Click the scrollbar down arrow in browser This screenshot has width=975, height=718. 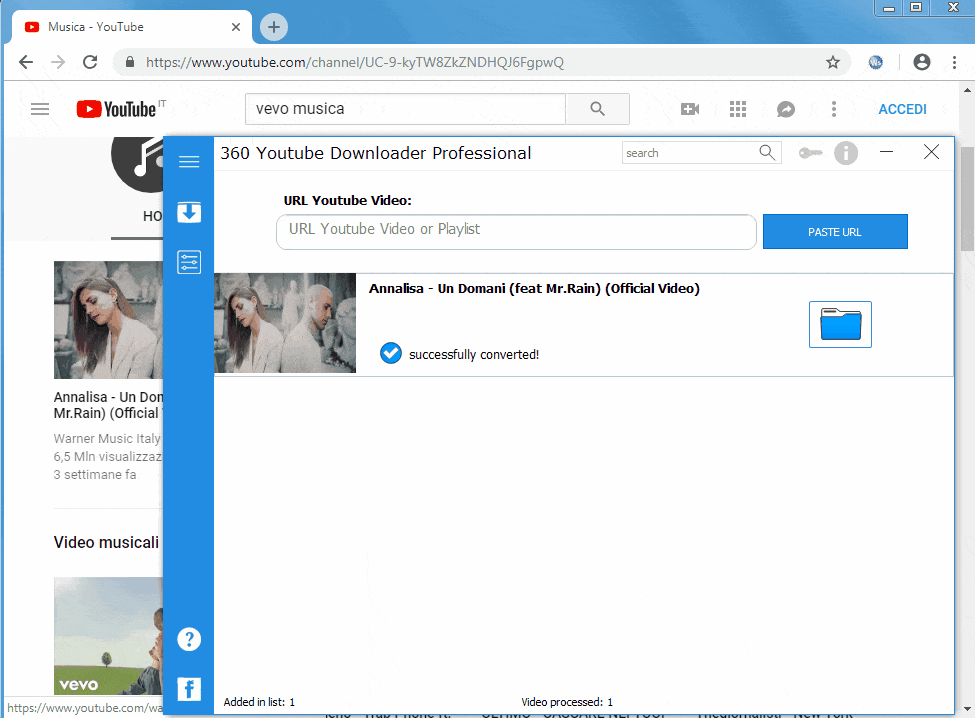click(968, 709)
